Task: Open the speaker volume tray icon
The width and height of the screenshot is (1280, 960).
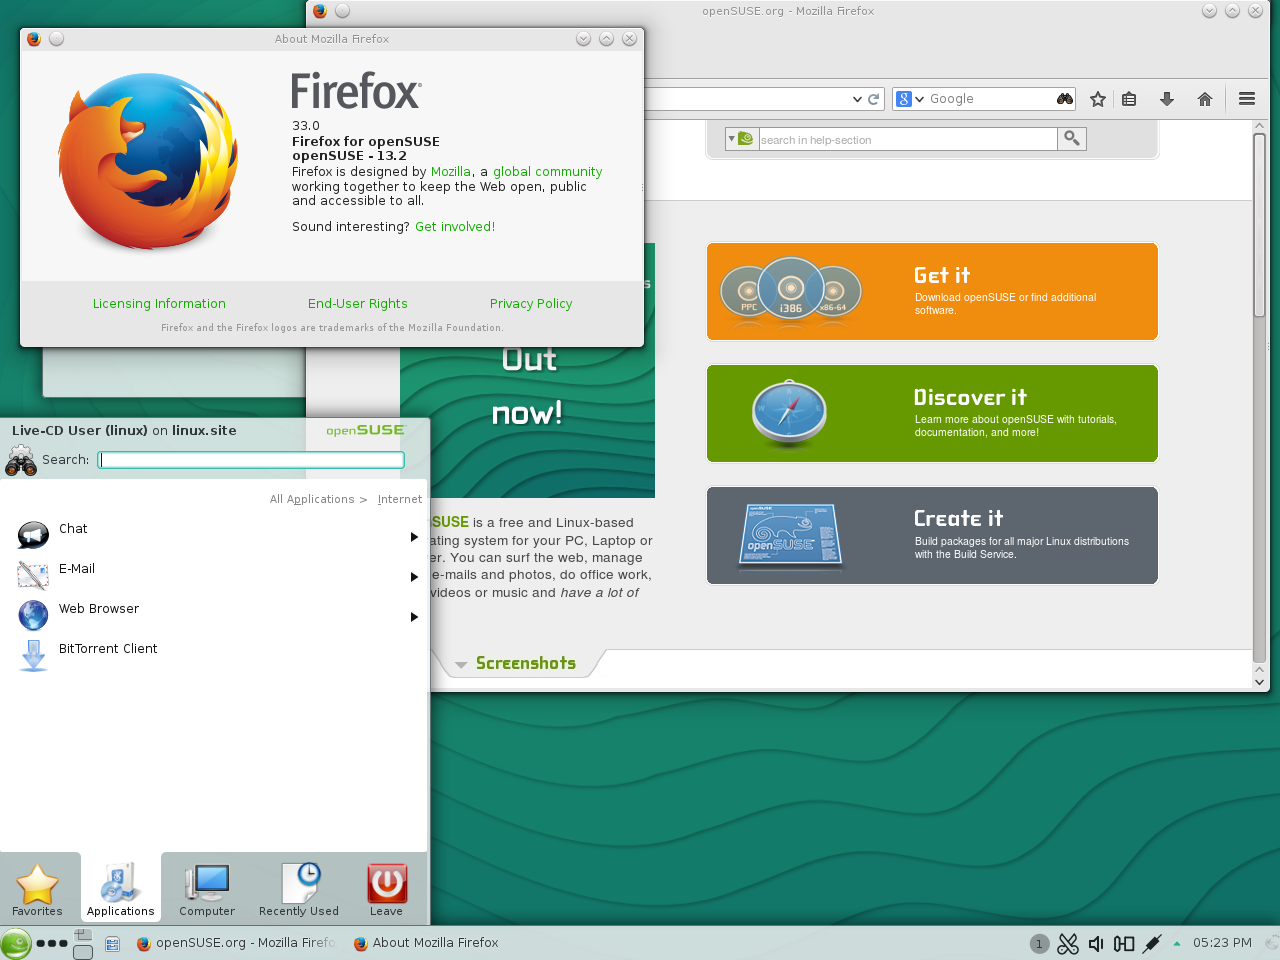Action: coord(1096,943)
